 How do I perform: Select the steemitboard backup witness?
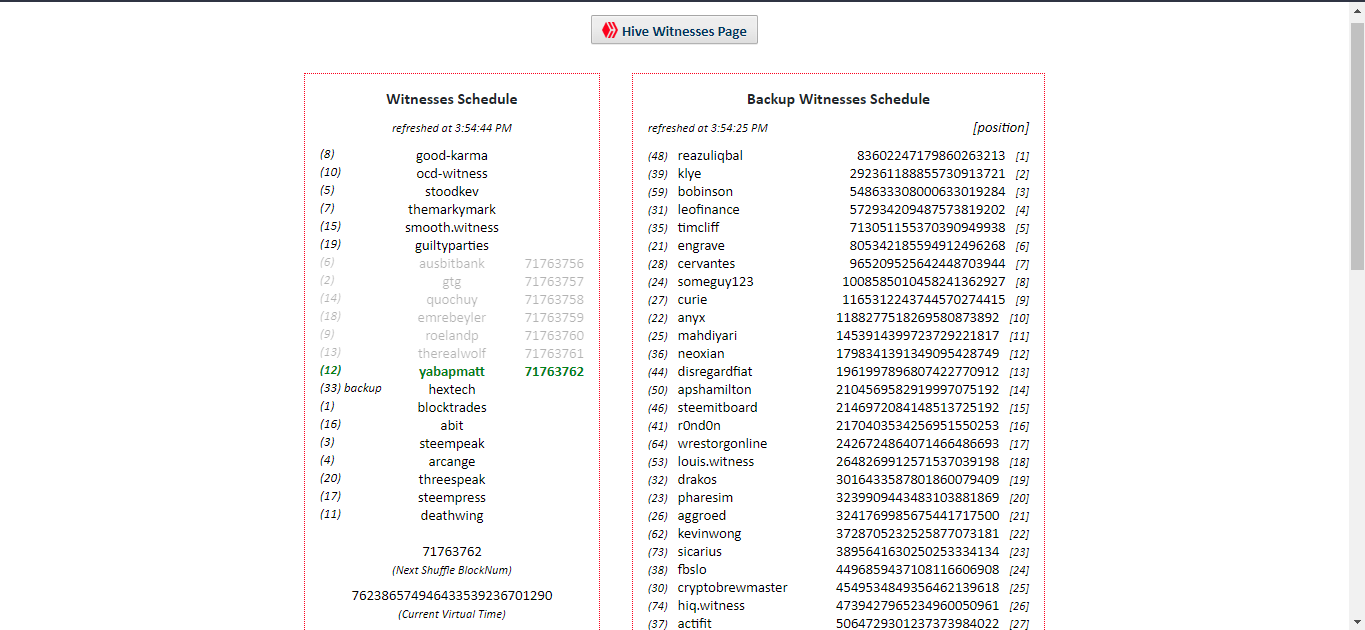[x=718, y=407]
